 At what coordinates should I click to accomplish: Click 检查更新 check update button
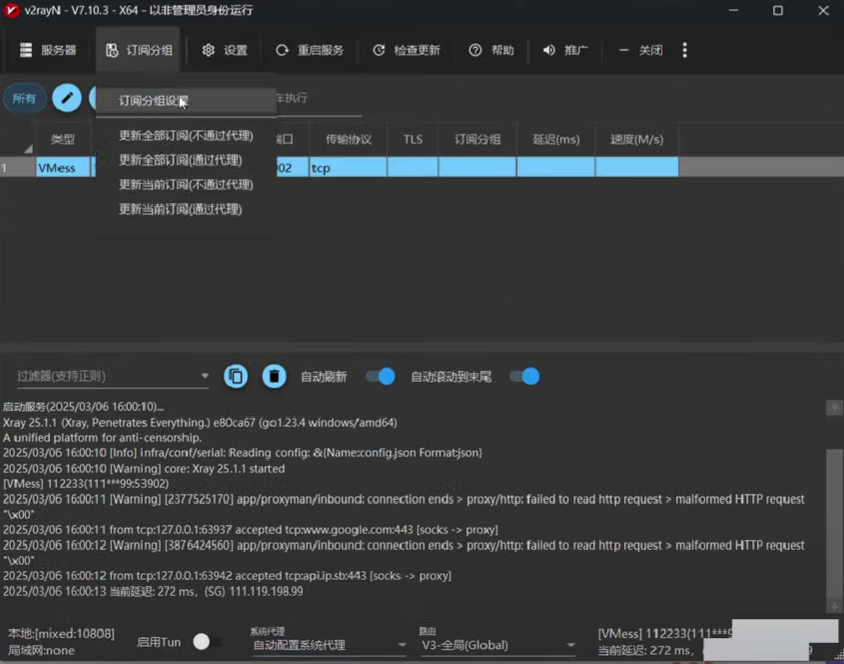point(406,50)
